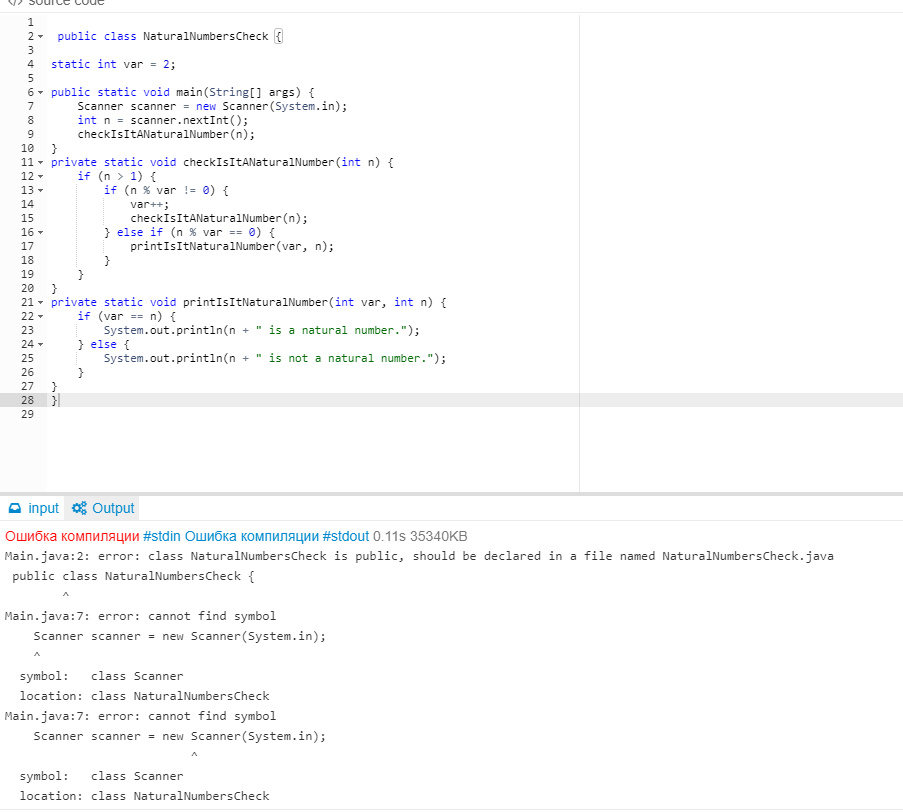Collapse the else-if fold arrow on line 16
The width and height of the screenshot is (903, 812).
coord(40,232)
